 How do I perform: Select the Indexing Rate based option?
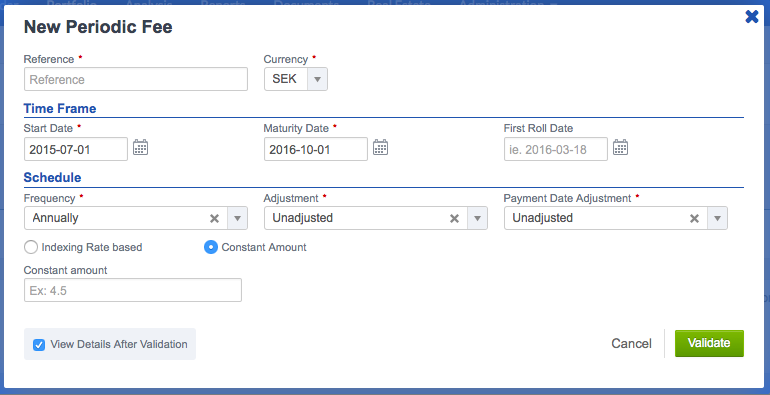coord(31,247)
